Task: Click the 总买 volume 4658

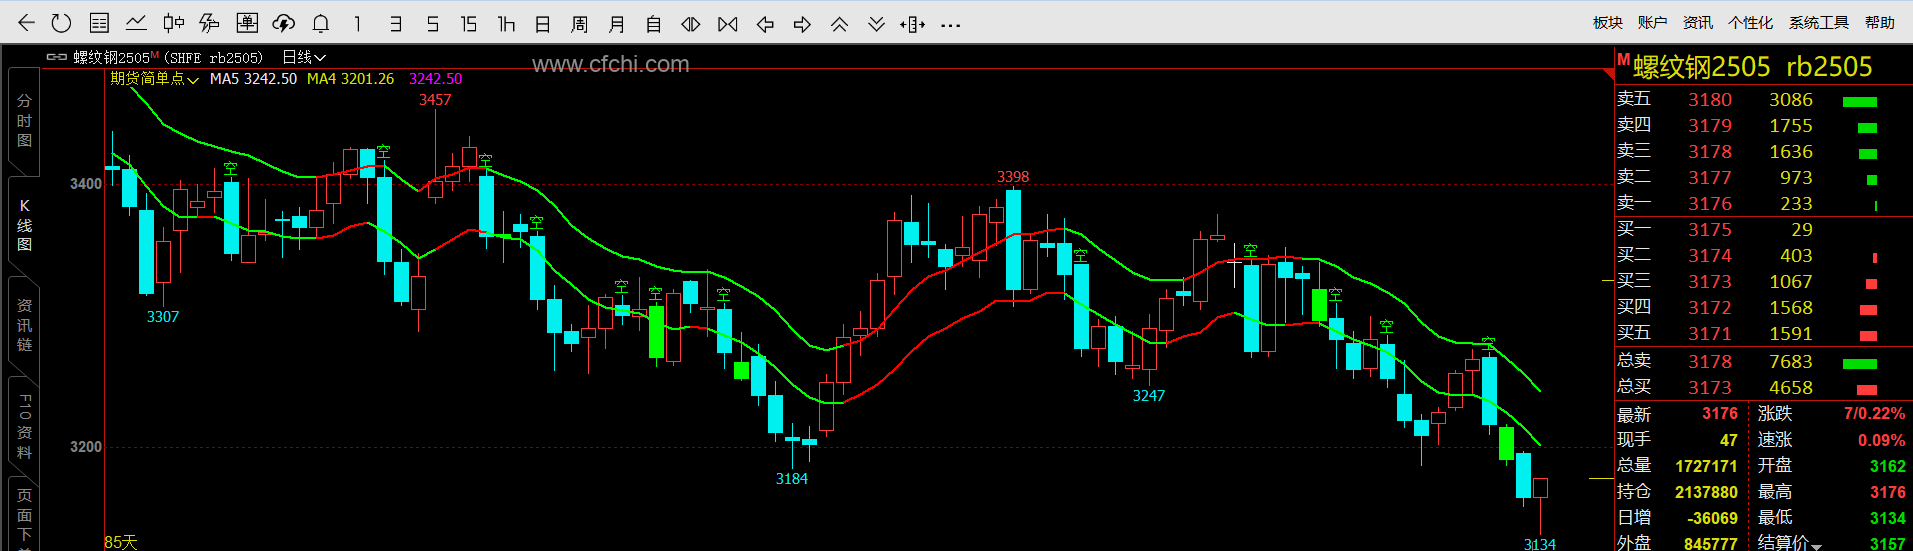Action: [1791, 388]
